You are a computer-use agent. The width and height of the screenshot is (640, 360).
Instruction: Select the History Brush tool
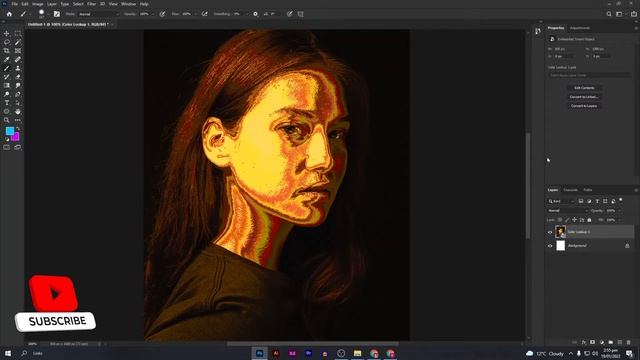point(7,77)
